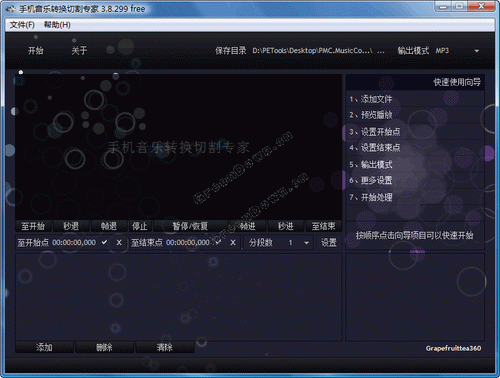The width and height of the screenshot is (500, 378).
Task: Browse save directory with ellipsis button
Action: [x=381, y=51]
